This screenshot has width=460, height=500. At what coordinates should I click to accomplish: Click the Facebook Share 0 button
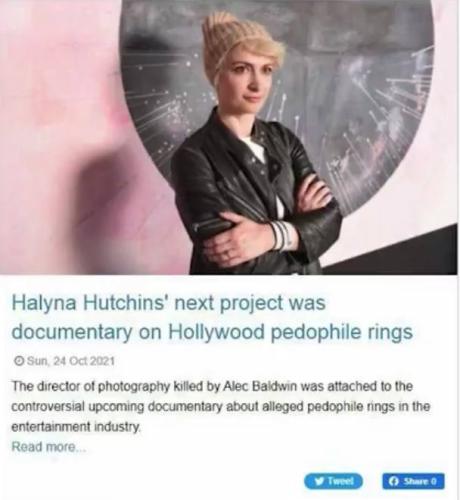pos(413,481)
